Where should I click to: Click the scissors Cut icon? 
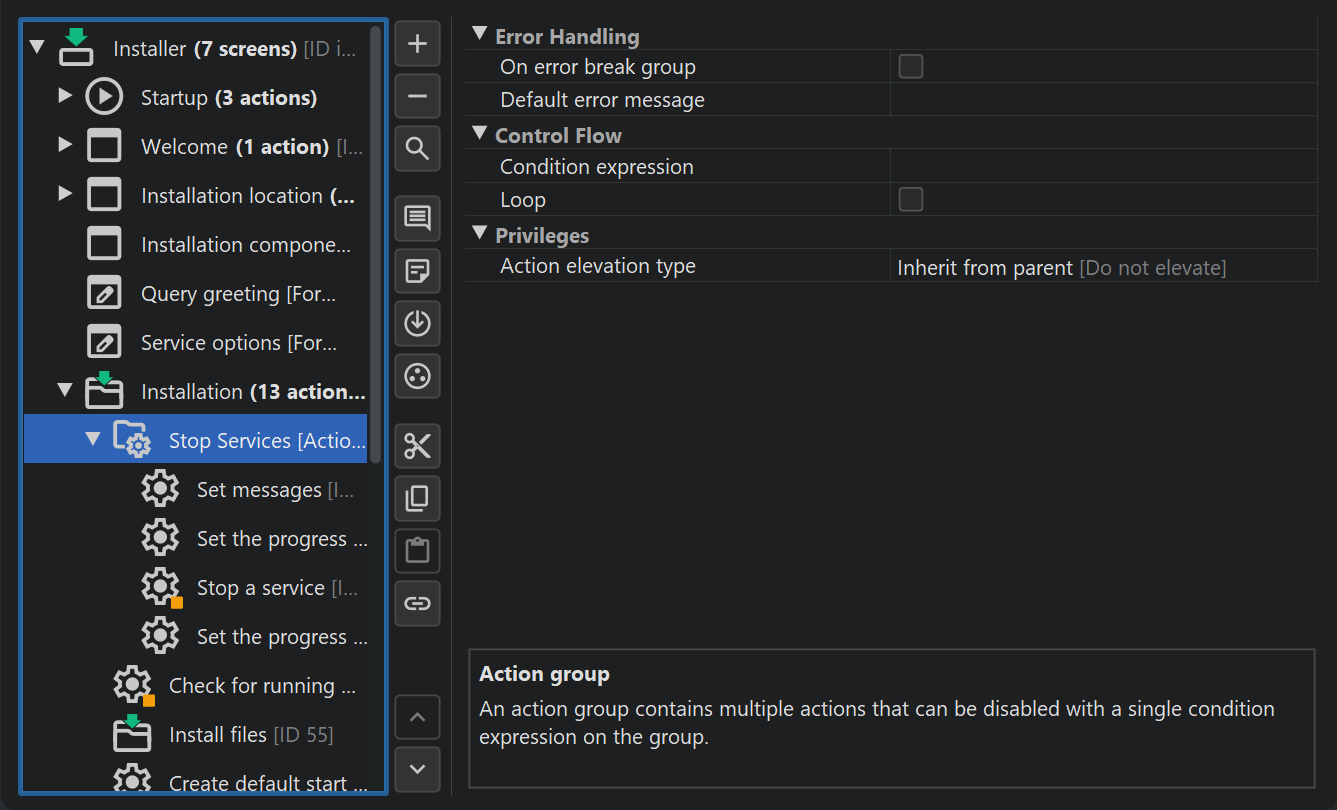click(x=418, y=447)
